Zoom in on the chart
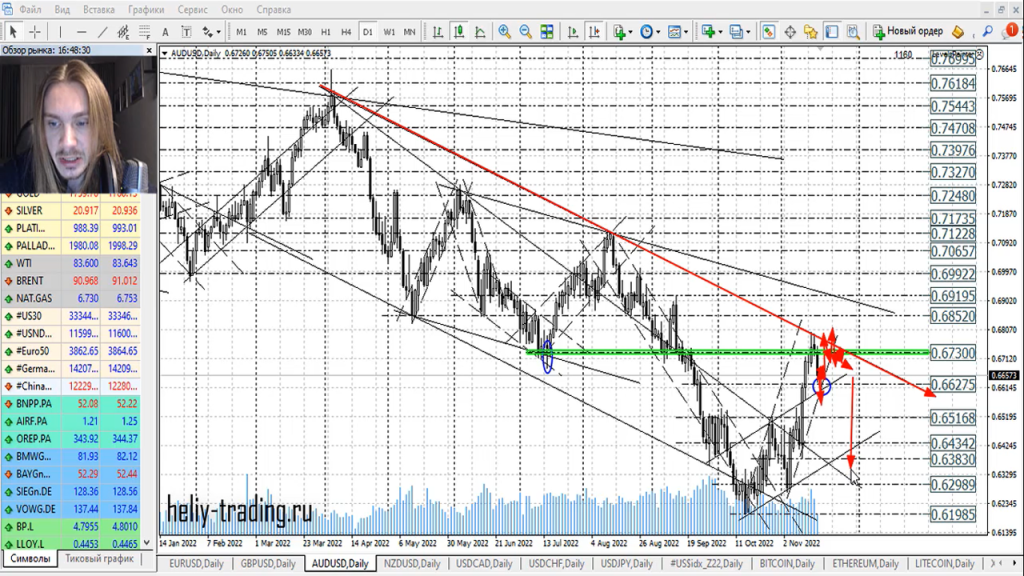This screenshot has height=576, width=1024. (504, 31)
